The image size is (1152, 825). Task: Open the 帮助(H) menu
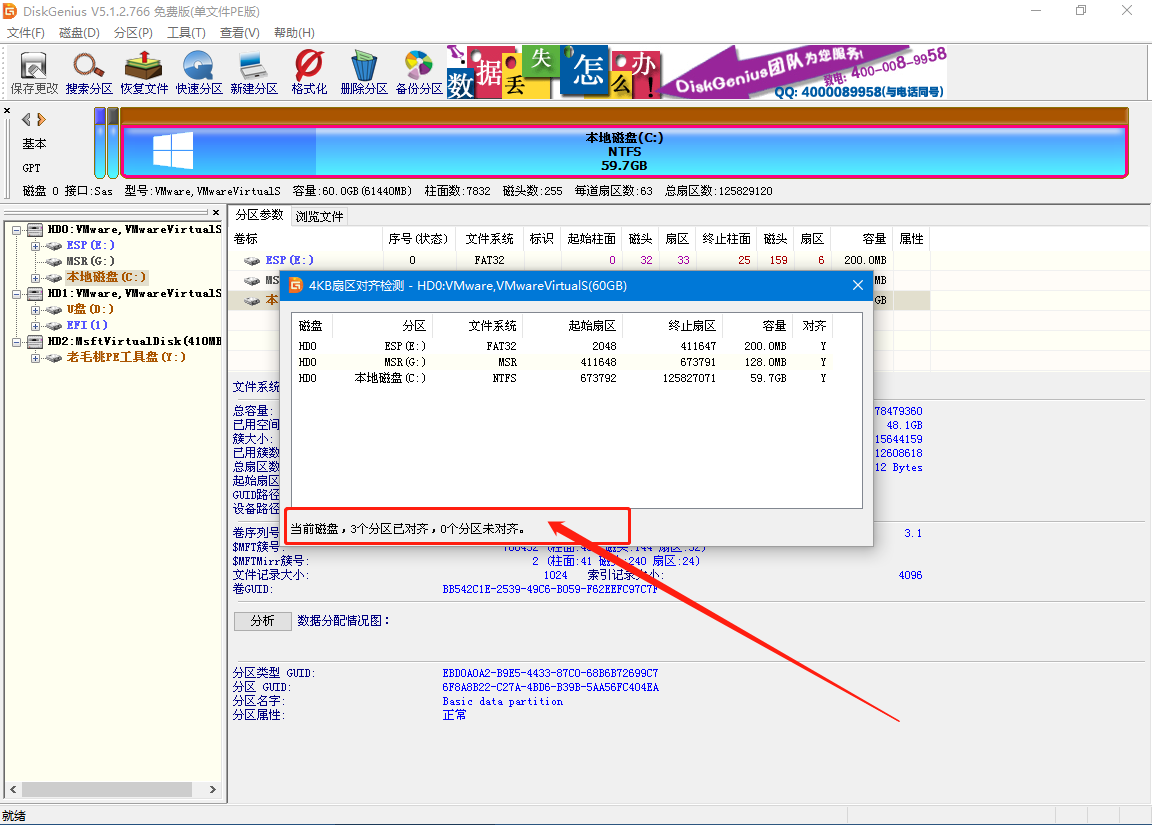(x=294, y=32)
